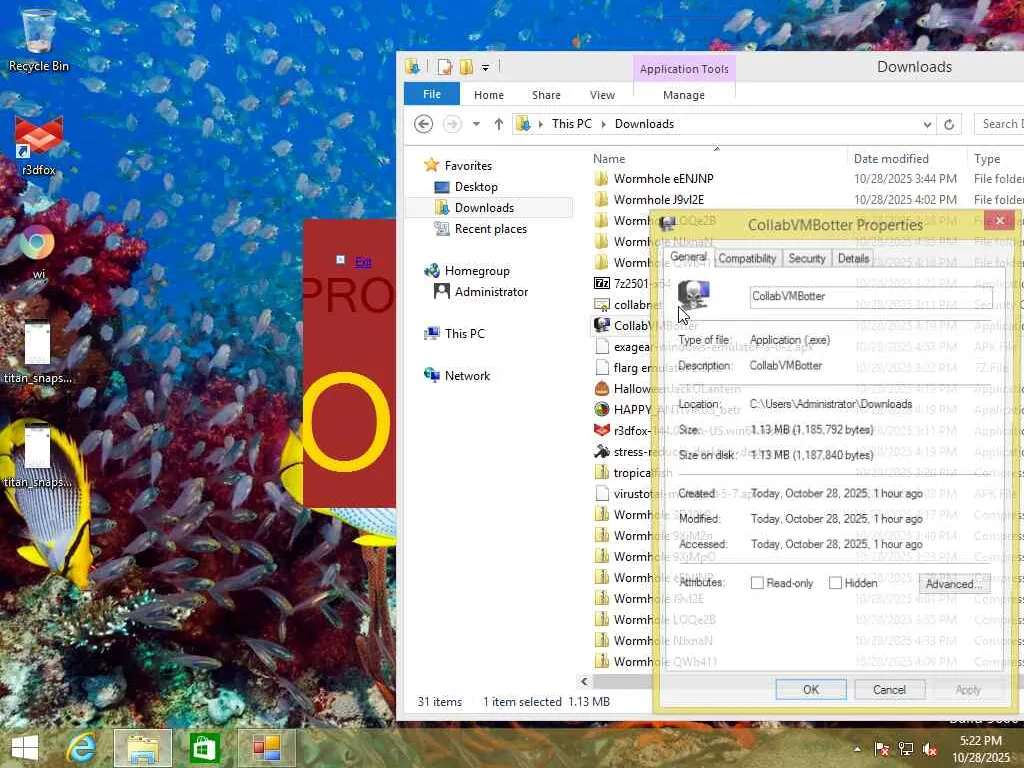Click This PC in address bar

[571, 124]
